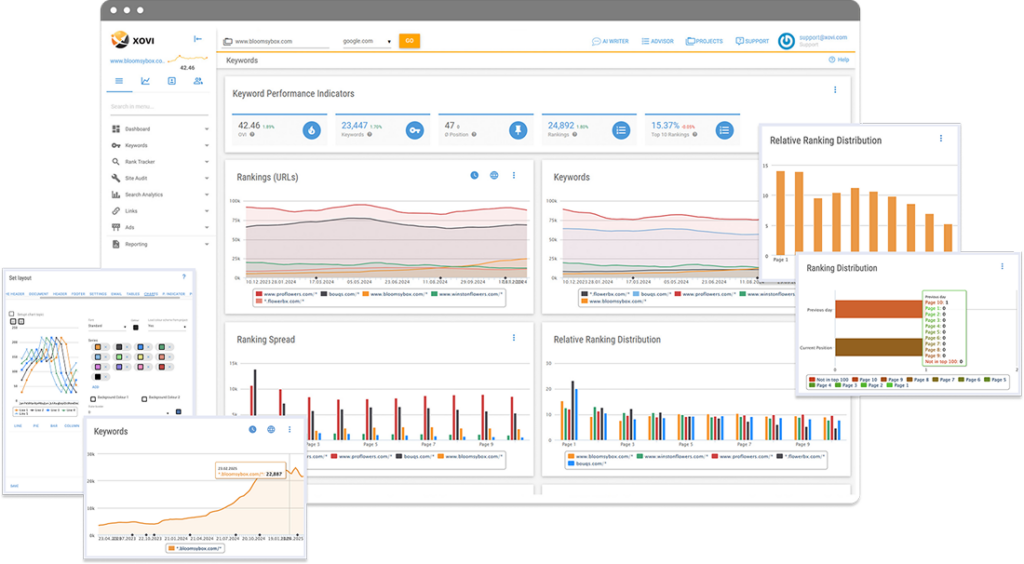This screenshot has height=564, width=1024.
Task: Click the black Colour swatch in Set layout
Action: point(136,326)
